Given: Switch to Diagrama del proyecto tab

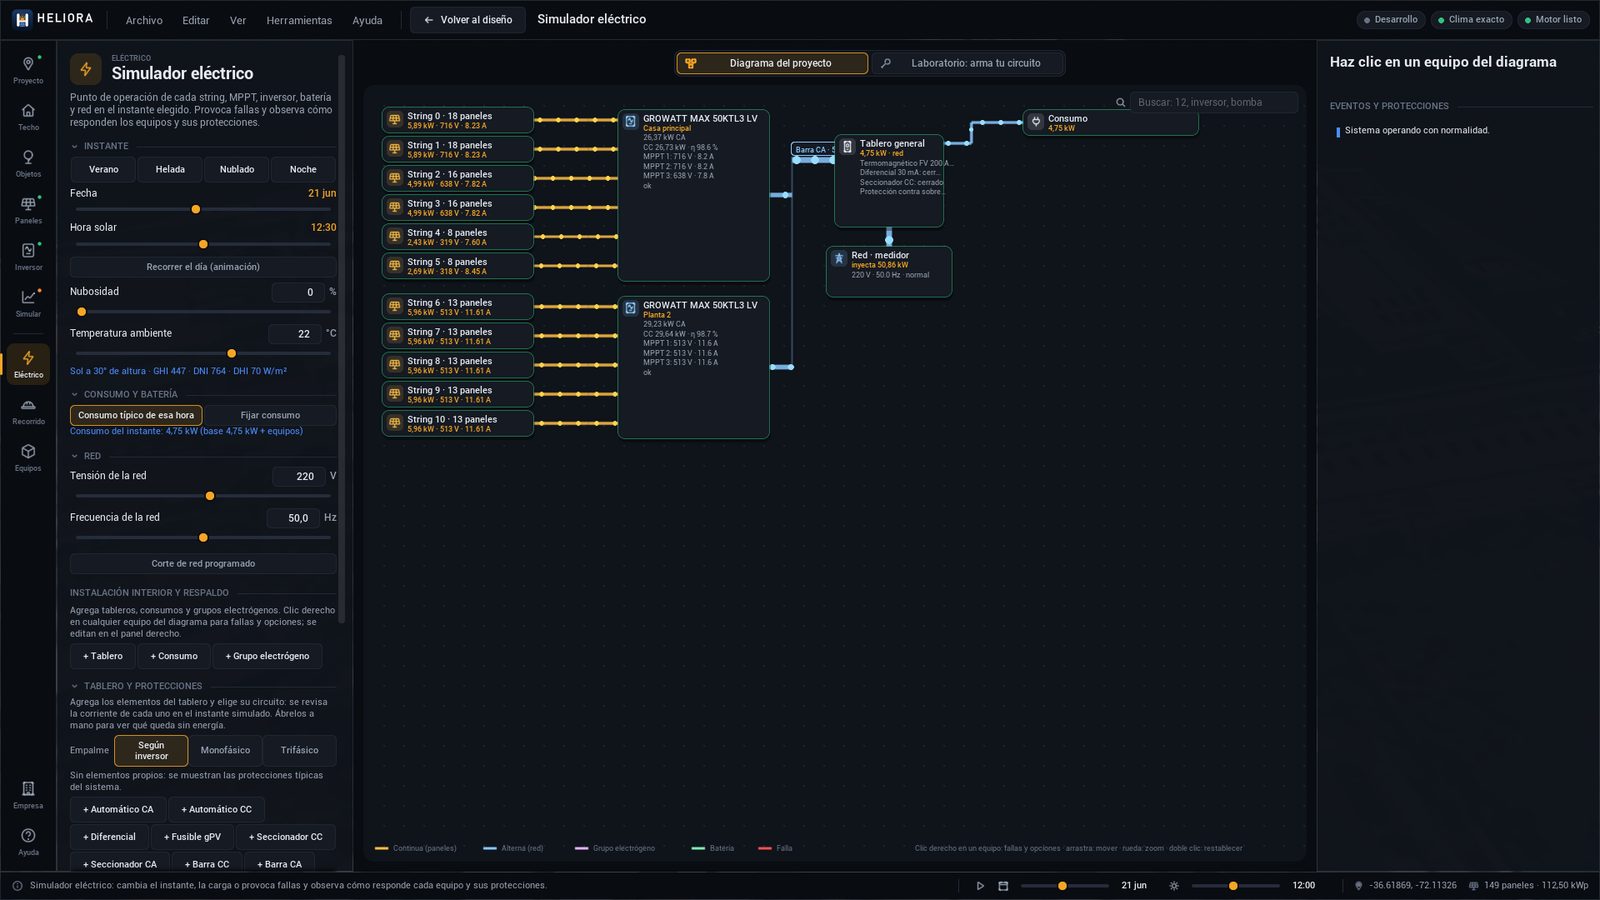Looking at the screenshot, I should click(x=772, y=63).
